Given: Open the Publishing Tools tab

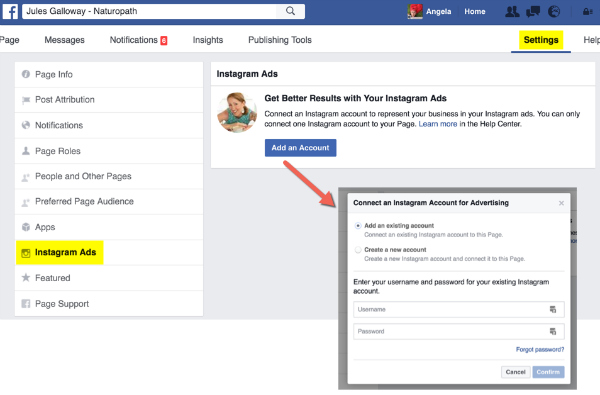Looking at the screenshot, I should (280, 40).
